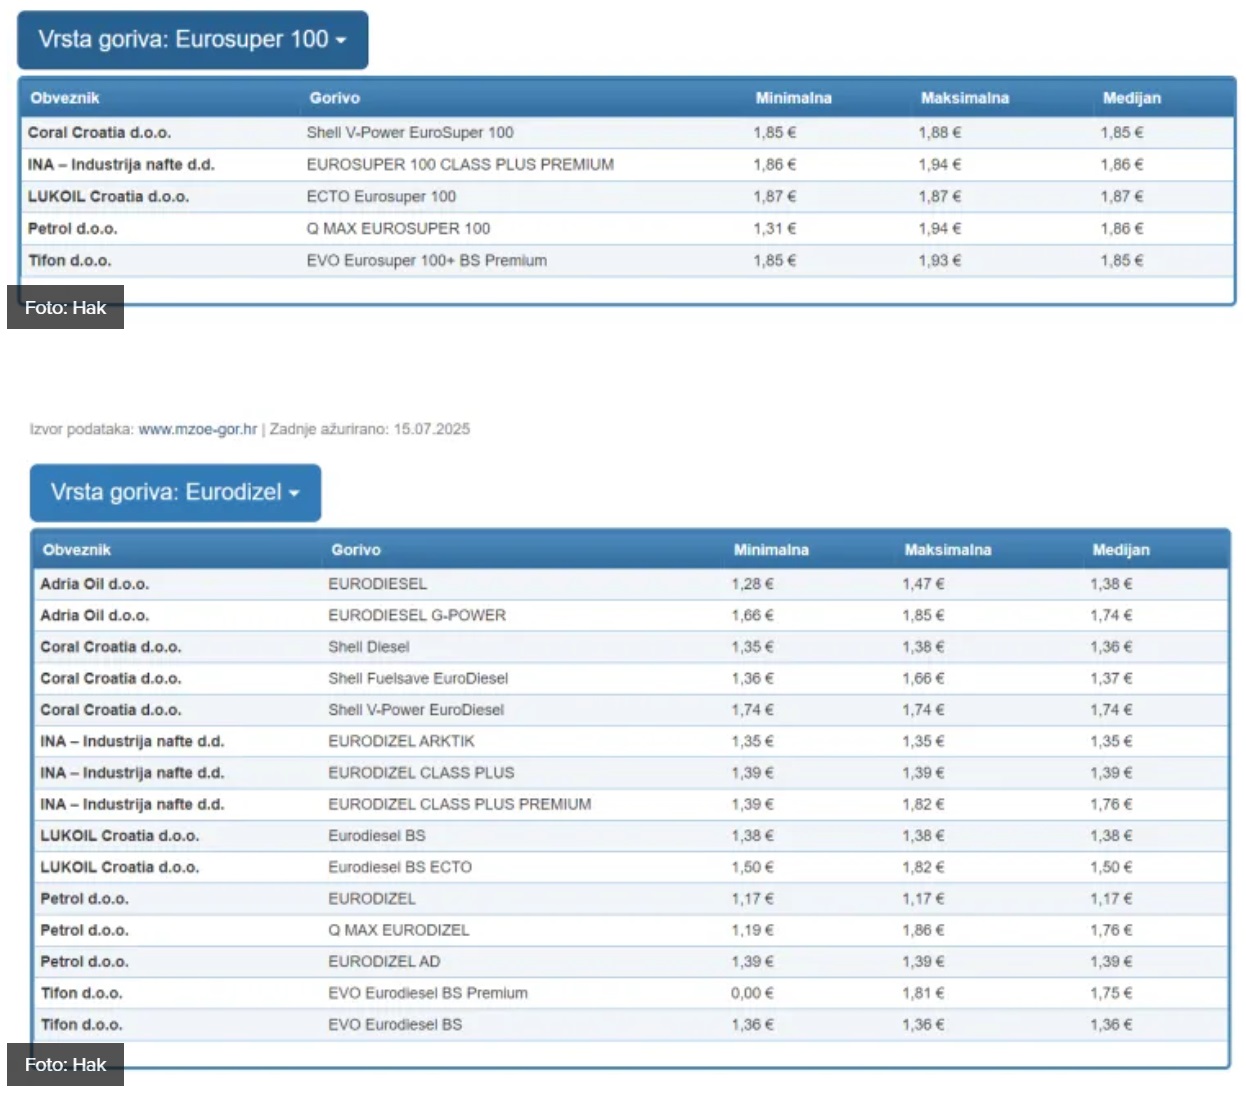Select the ECTO Eurosuper 100 fuel cell
This screenshot has height=1096, width=1246.
pyautogui.click(x=381, y=196)
